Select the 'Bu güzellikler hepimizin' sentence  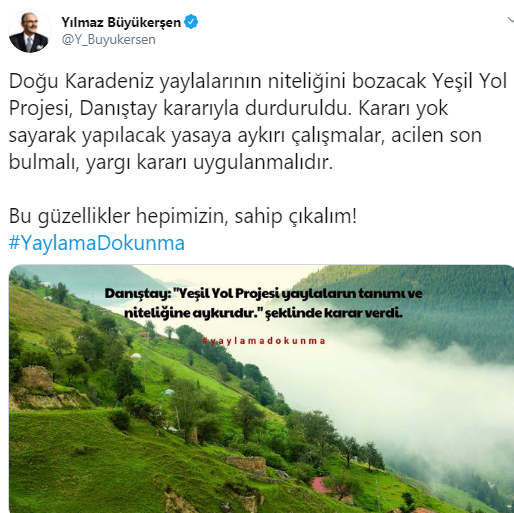(183, 216)
